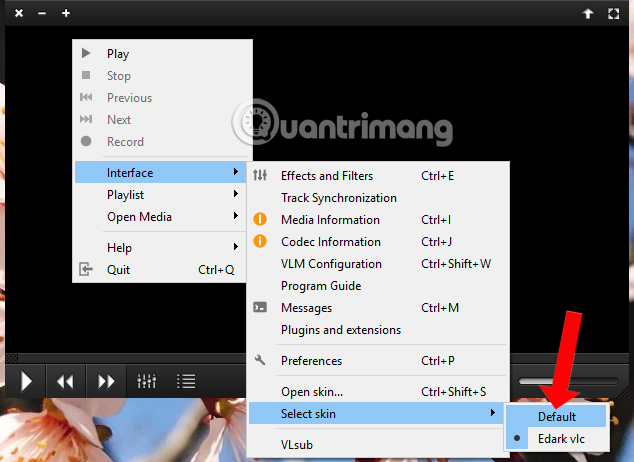Expand the Help submenu arrow
This screenshot has height=462, width=634.
(x=235, y=247)
